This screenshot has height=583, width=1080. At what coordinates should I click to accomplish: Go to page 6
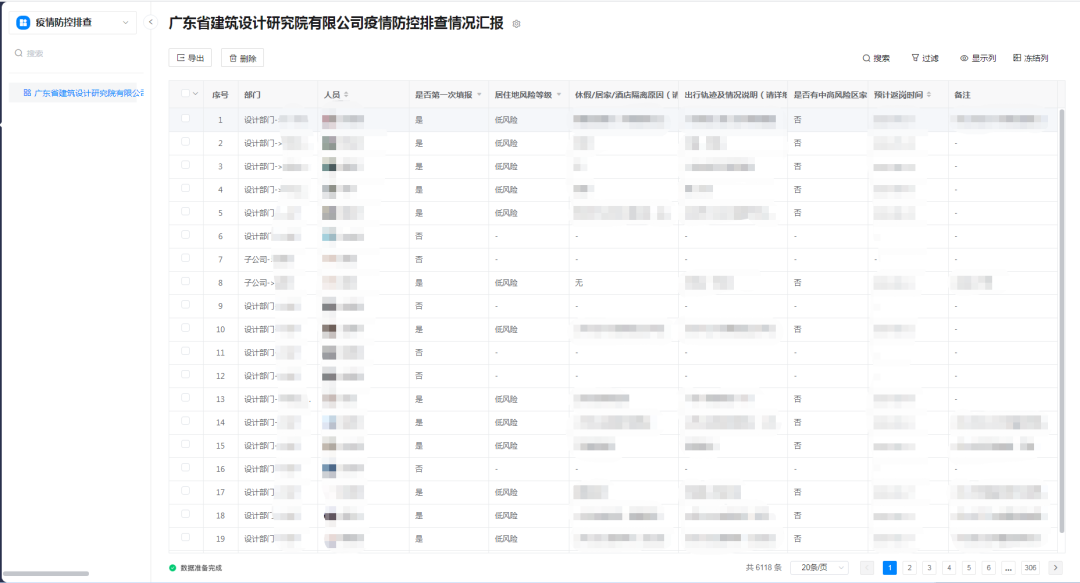pos(988,568)
